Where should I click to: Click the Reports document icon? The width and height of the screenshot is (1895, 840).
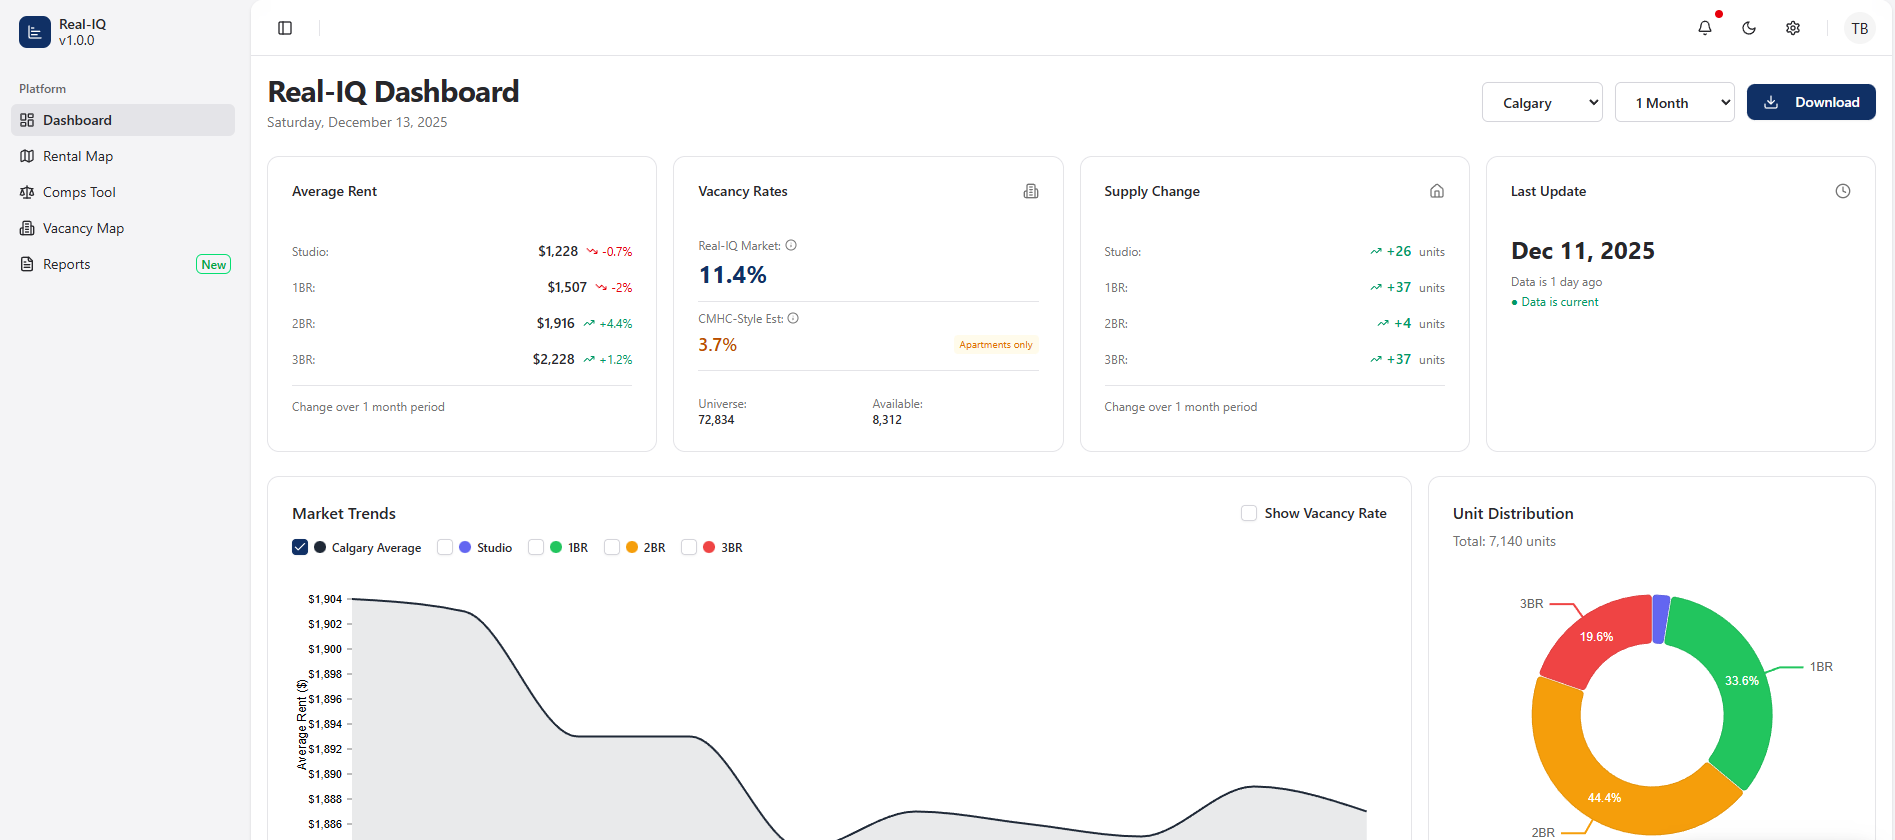coord(27,264)
